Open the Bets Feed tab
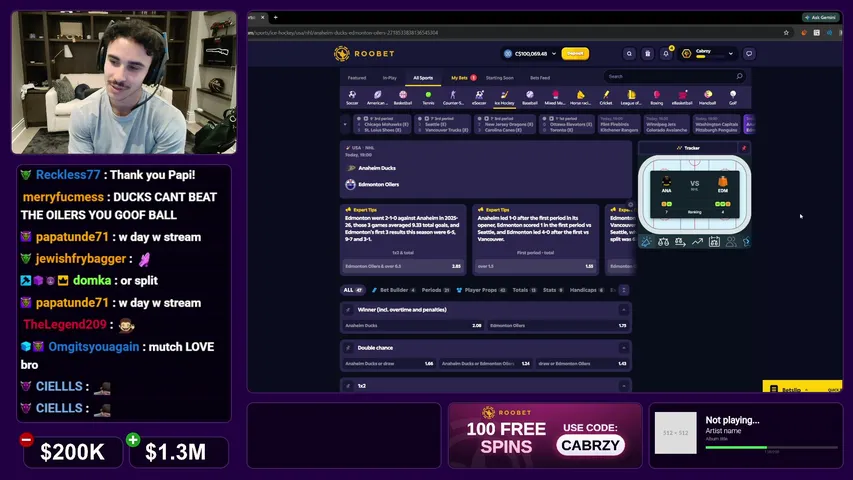The image size is (853, 480). (x=540, y=78)
